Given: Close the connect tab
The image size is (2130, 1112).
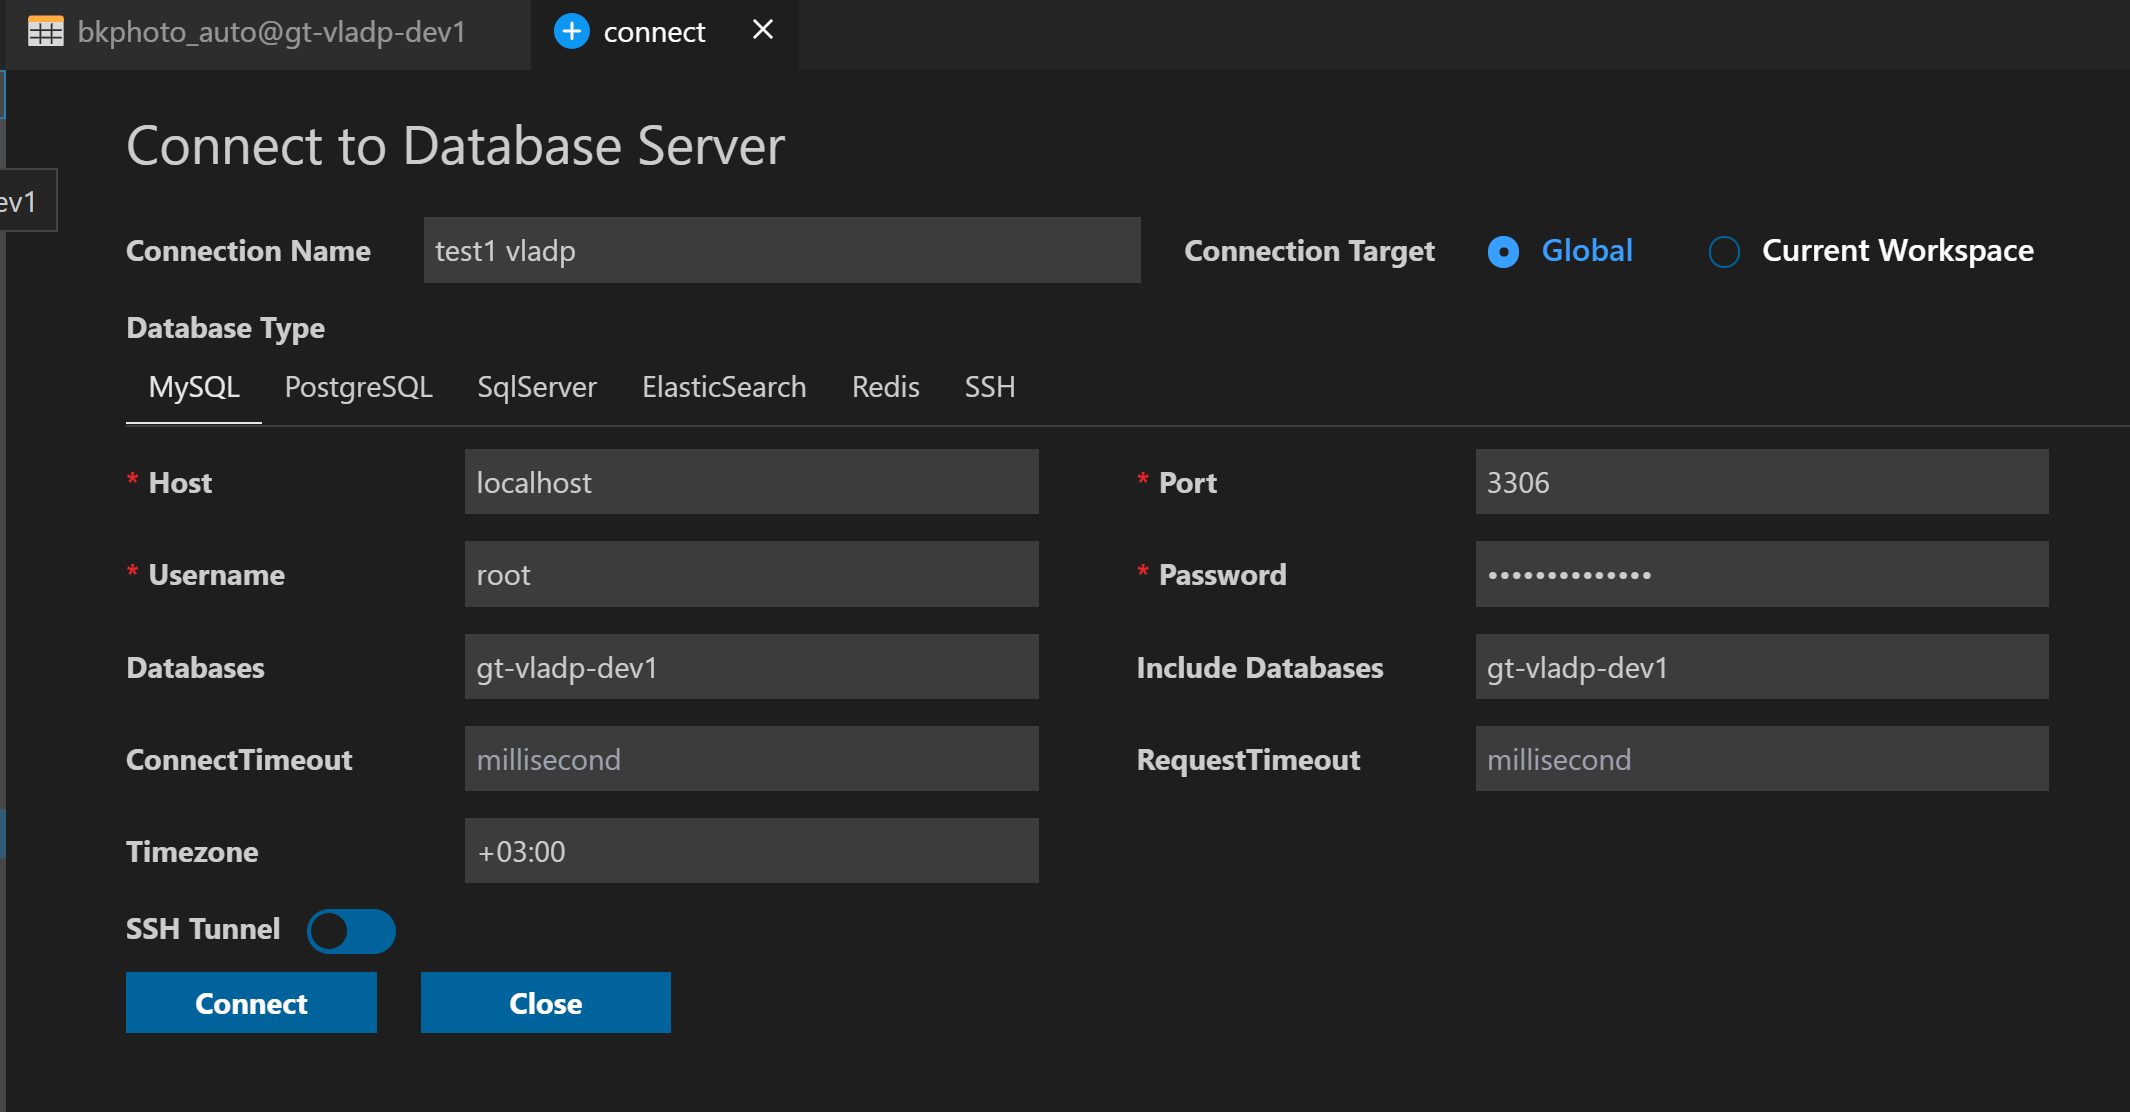Looking at the screenshot, I should pyautogui.click(x=762, y=30).
